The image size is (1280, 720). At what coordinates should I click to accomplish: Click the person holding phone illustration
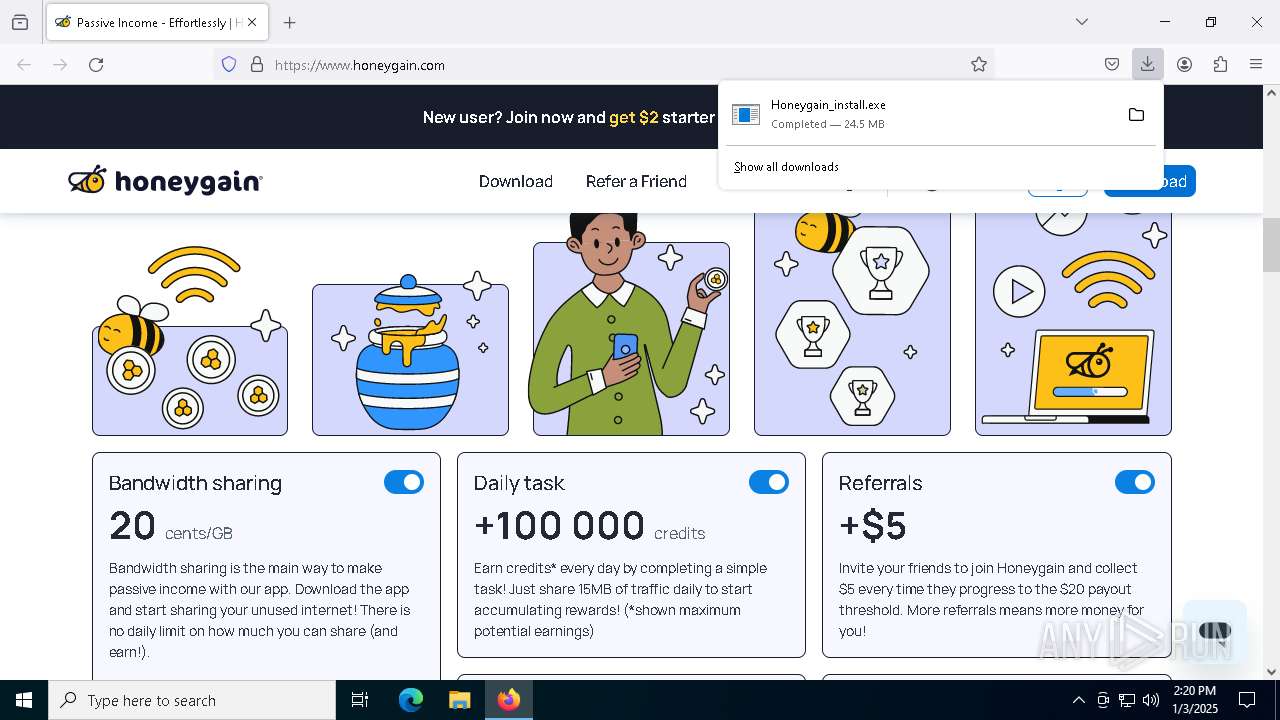click(631, 325)
